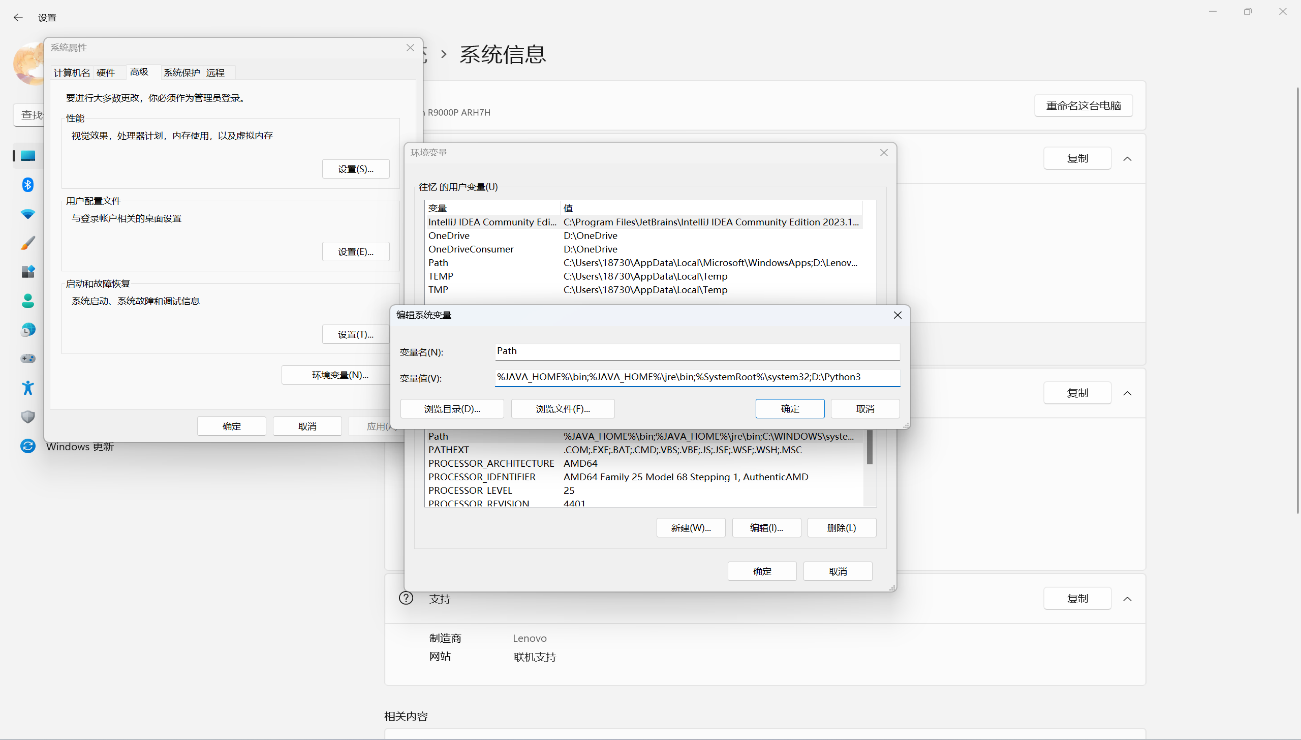Click the 支持 question mark icon
The height and width of the screenshot is (740, 1301).
pyautogui.click(x=406, y=598)
